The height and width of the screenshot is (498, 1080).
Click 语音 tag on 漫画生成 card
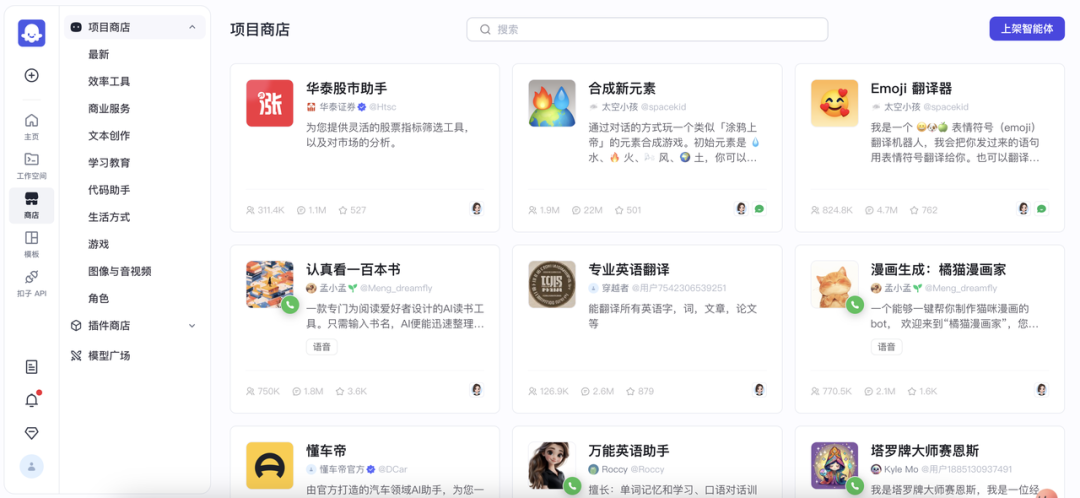[x=886, y=347]
